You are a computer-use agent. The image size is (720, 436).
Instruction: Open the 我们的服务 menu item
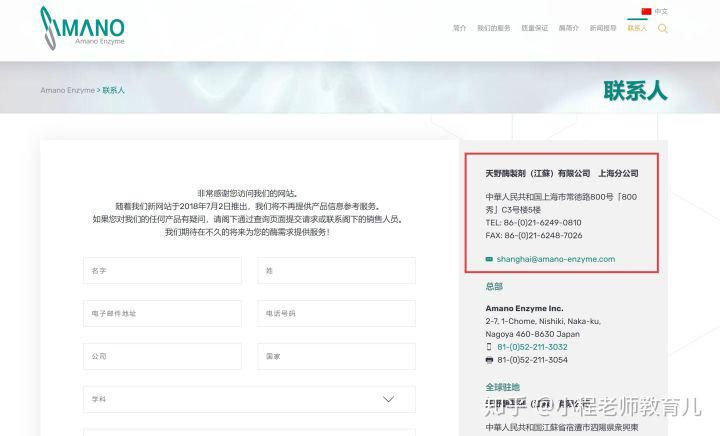pyautogui.click(x=494, y=28)
